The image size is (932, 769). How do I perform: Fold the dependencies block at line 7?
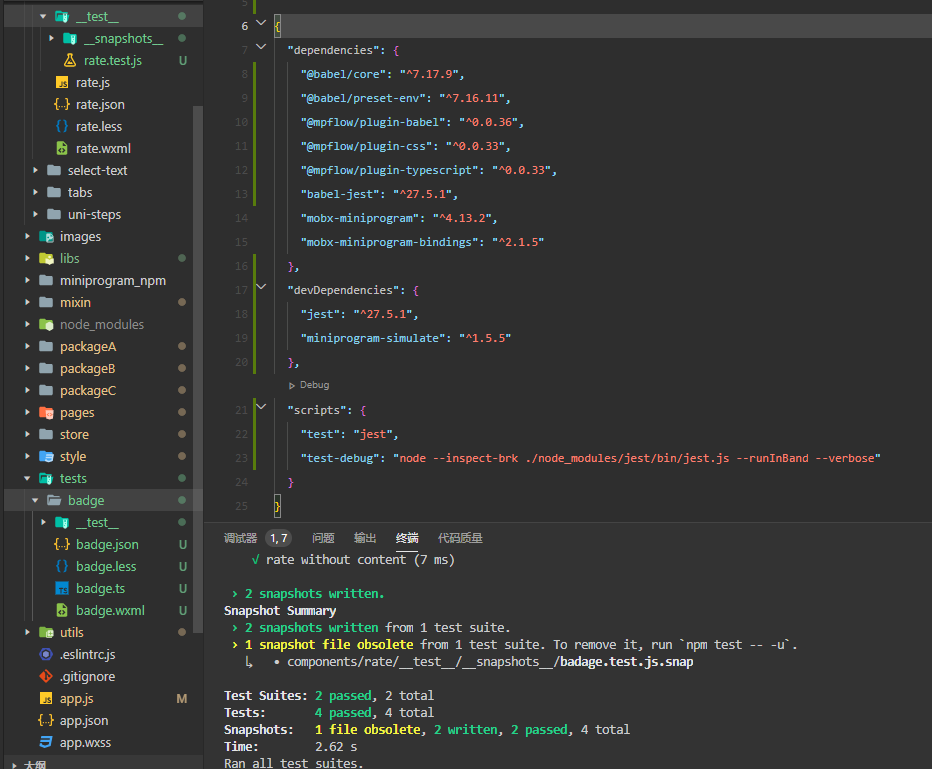point(261,46)
